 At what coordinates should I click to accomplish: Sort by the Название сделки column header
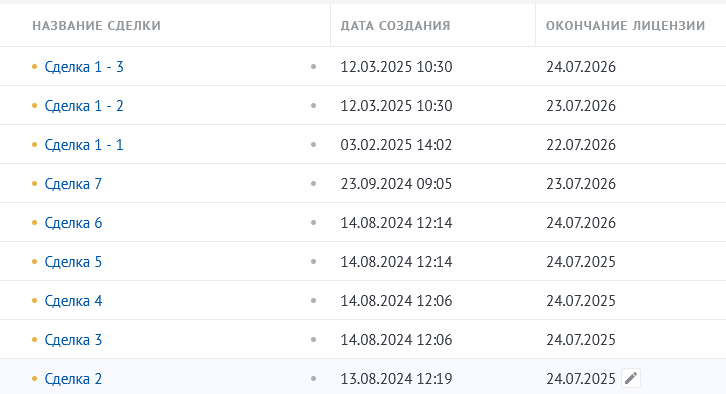[x=96, y=25]
